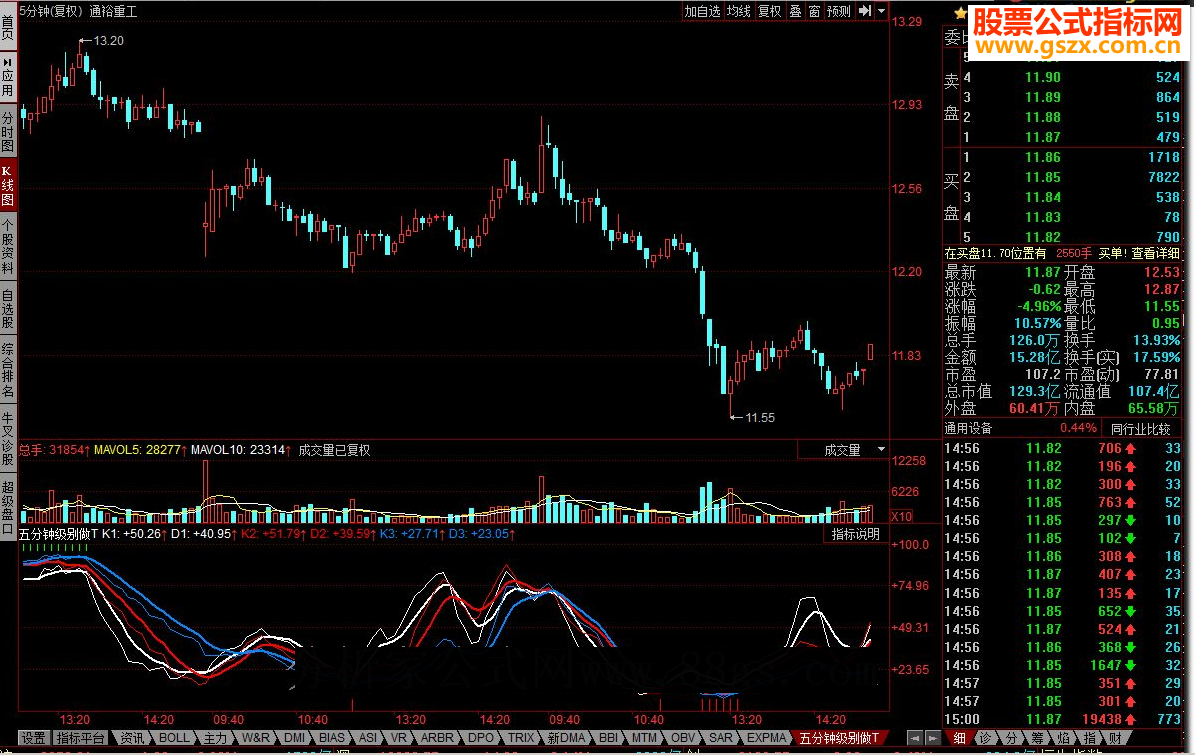Select the TRIX indicator tab
1195x755 pixels.
521,737
